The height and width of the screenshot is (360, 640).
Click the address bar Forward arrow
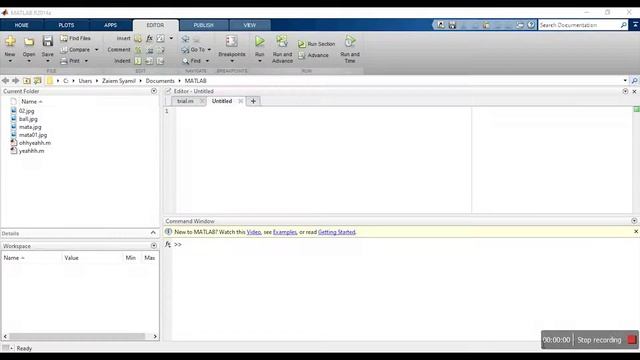tap(16, 80)
